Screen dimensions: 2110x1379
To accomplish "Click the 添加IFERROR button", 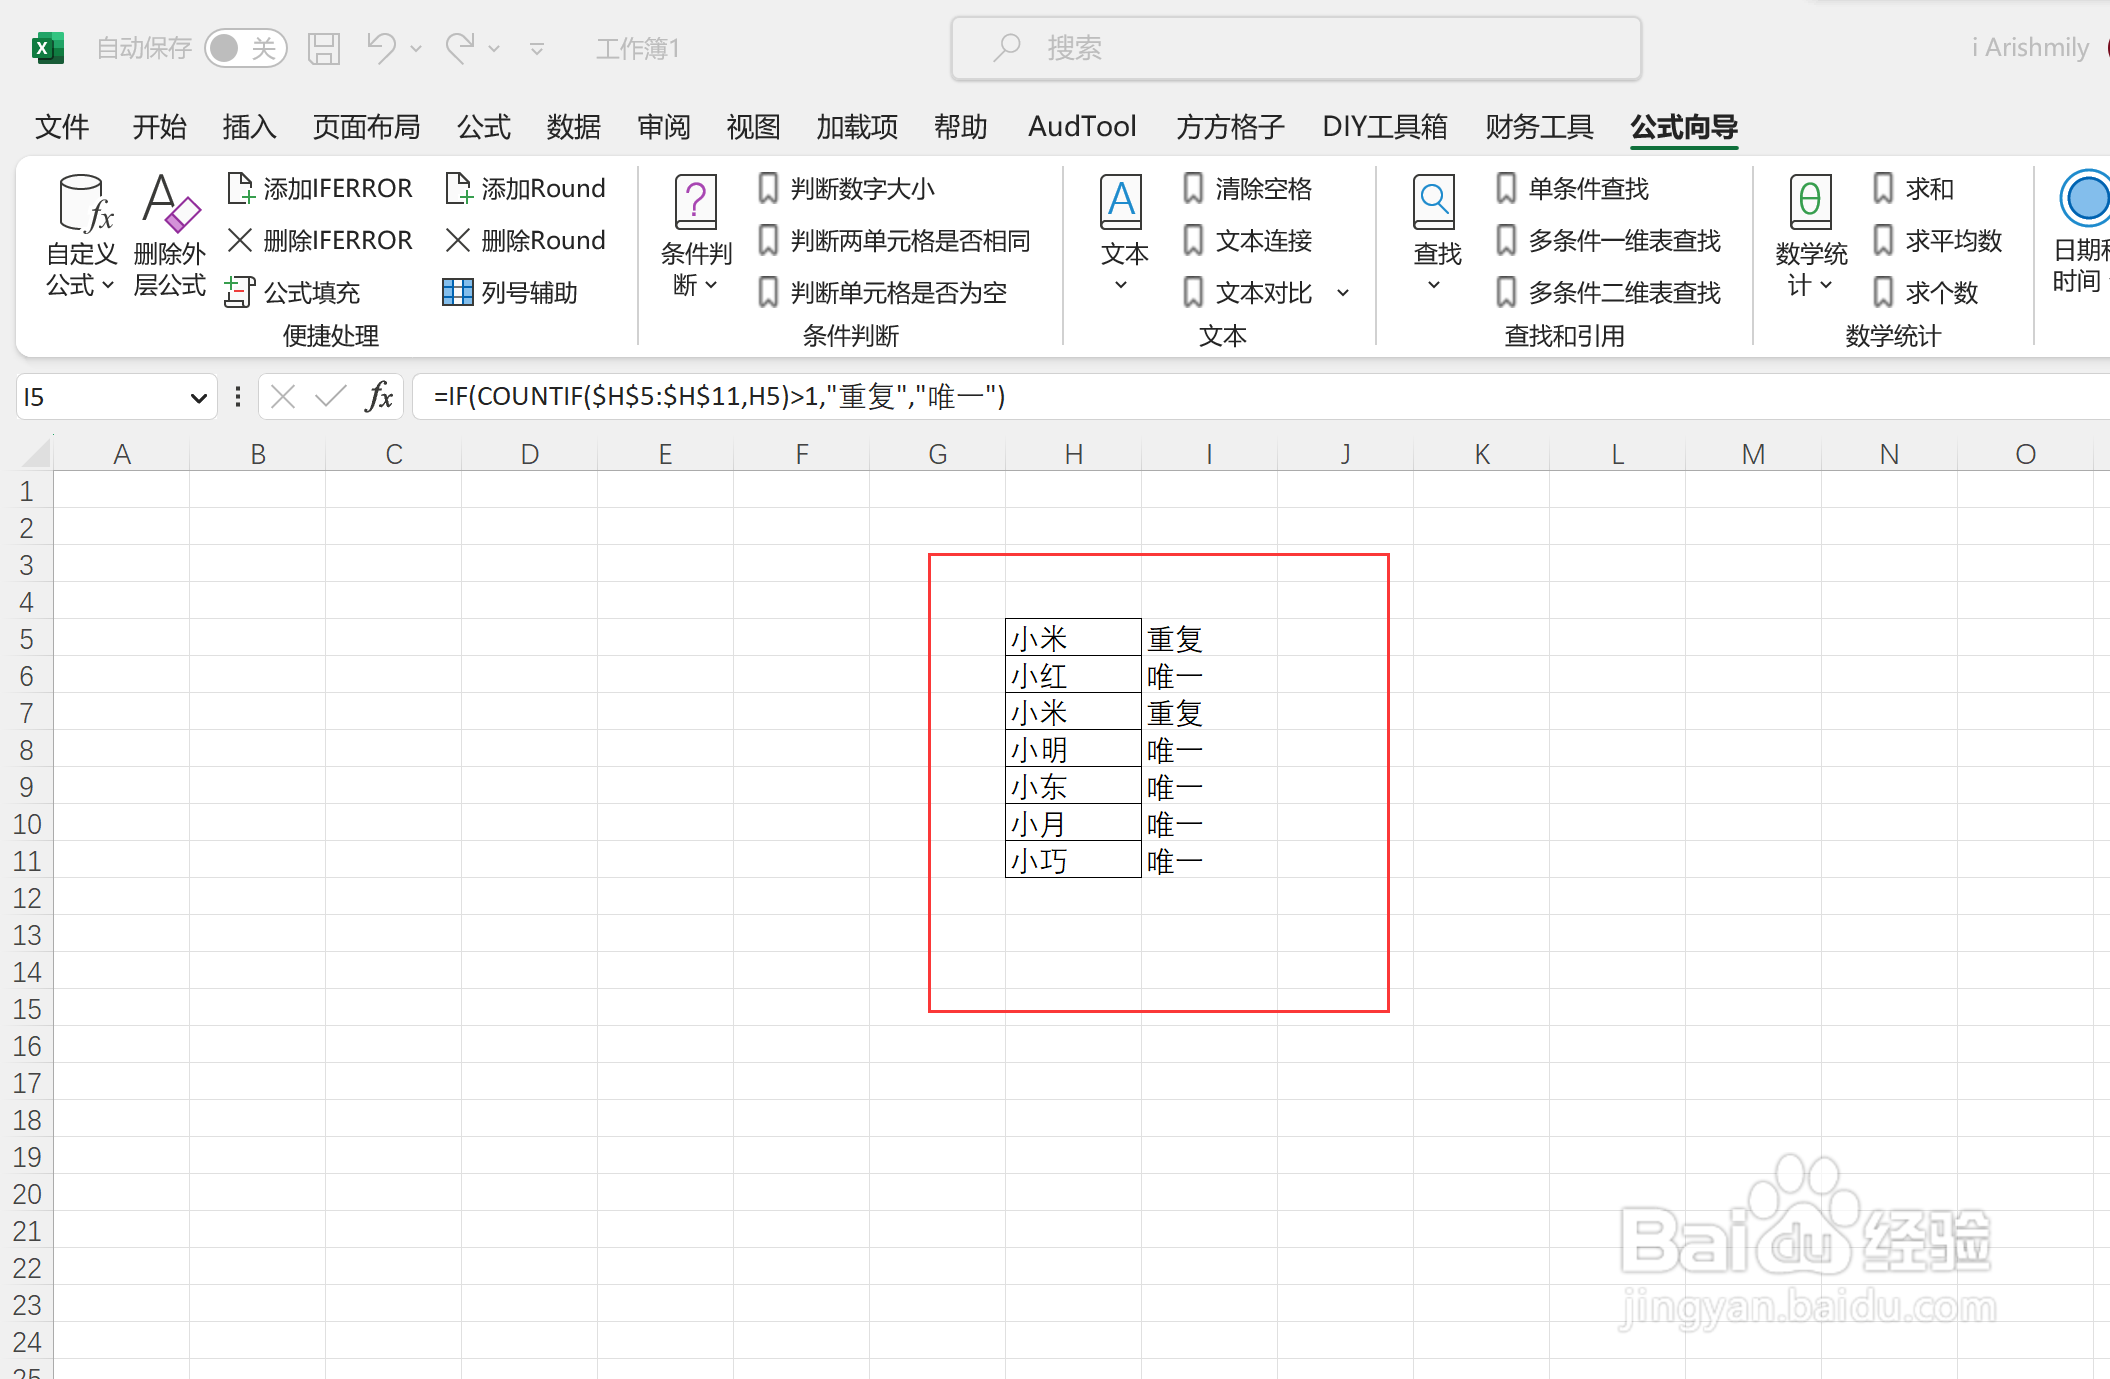I will click(x=320, y=188).
